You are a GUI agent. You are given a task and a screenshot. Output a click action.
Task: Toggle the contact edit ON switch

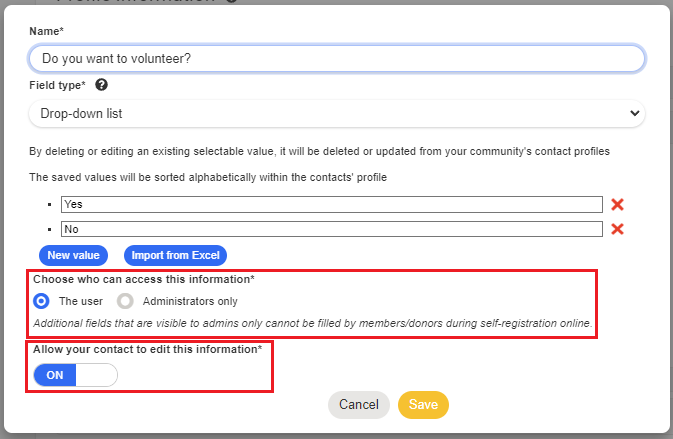[x=75, y=375]
